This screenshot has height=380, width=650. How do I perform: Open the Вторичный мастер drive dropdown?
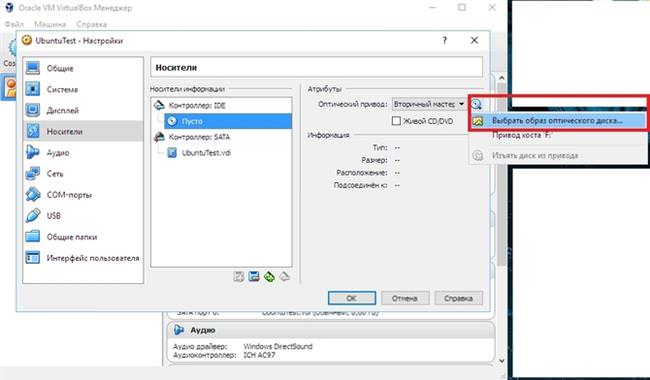(429, 104)
